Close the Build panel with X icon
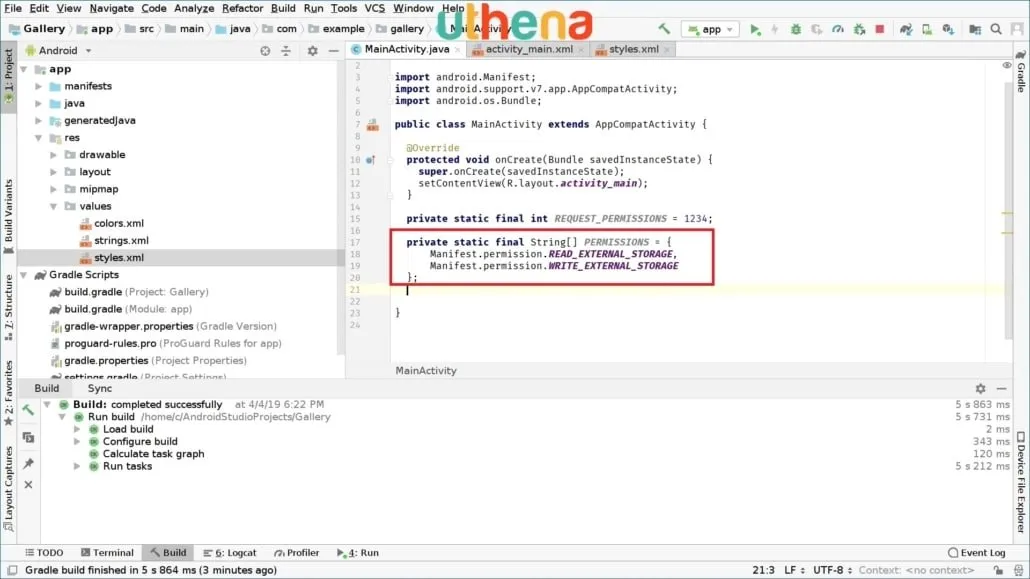 coord(28,484)
